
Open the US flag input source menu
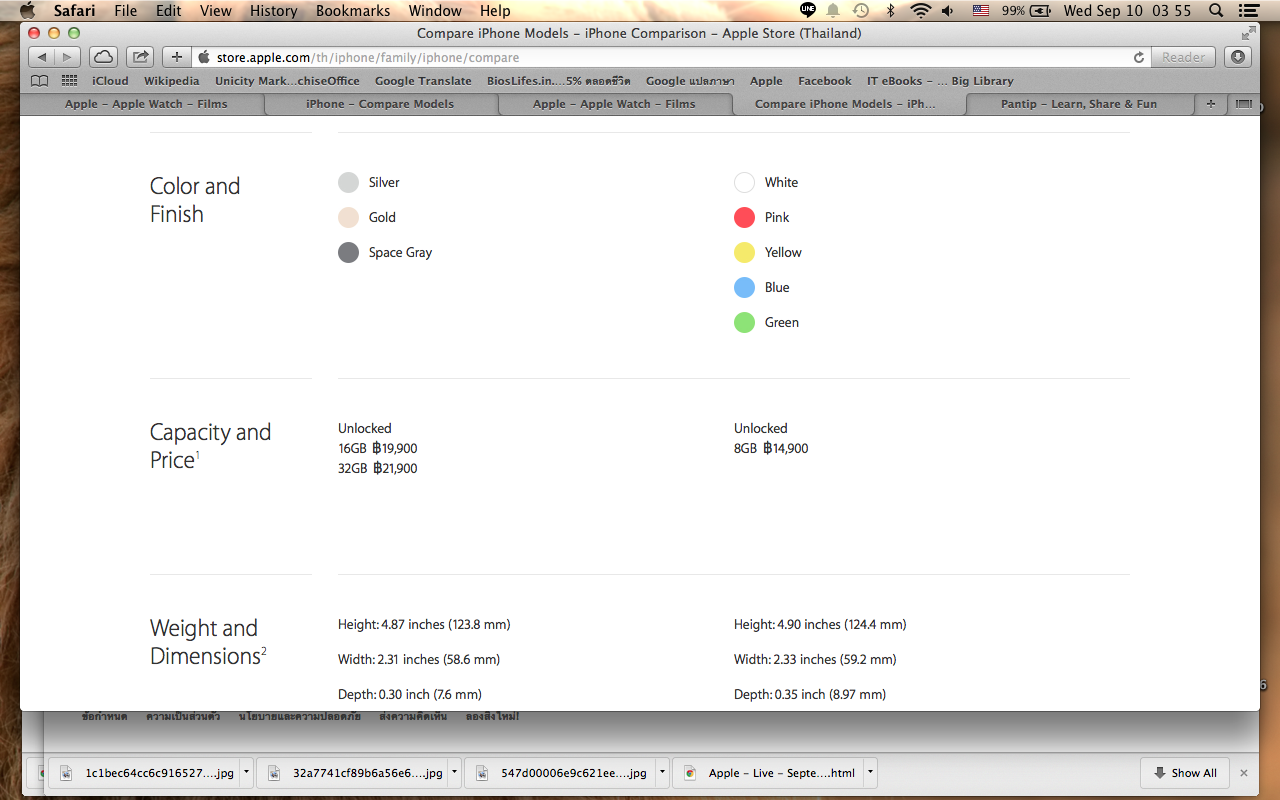click(x=981, y=11)
